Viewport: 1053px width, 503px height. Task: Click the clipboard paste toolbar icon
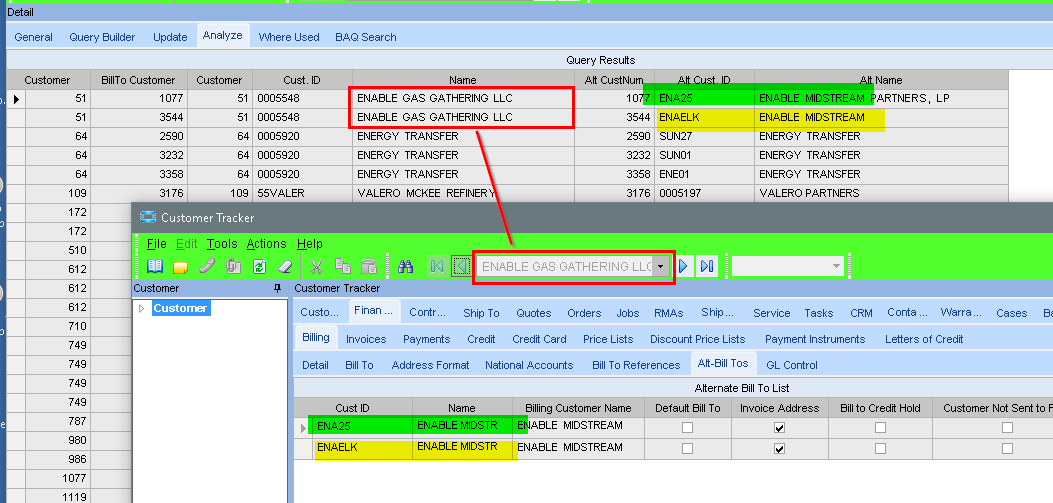(369, 267)
